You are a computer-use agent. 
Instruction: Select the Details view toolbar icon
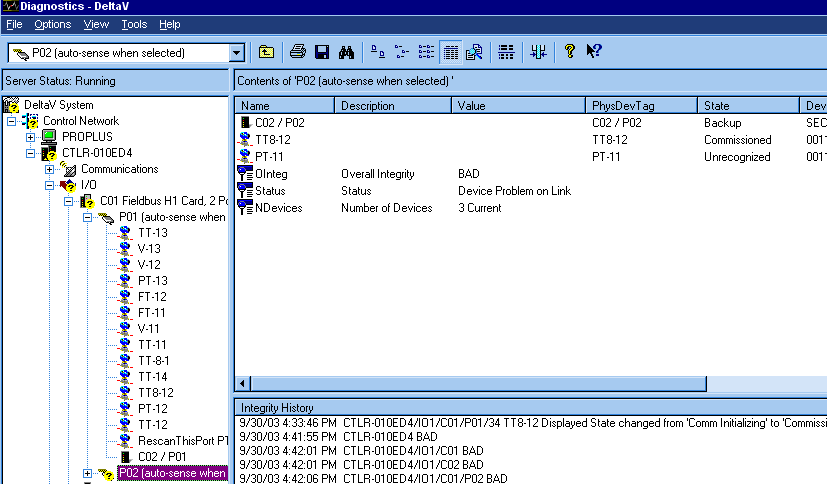point(450,52)
